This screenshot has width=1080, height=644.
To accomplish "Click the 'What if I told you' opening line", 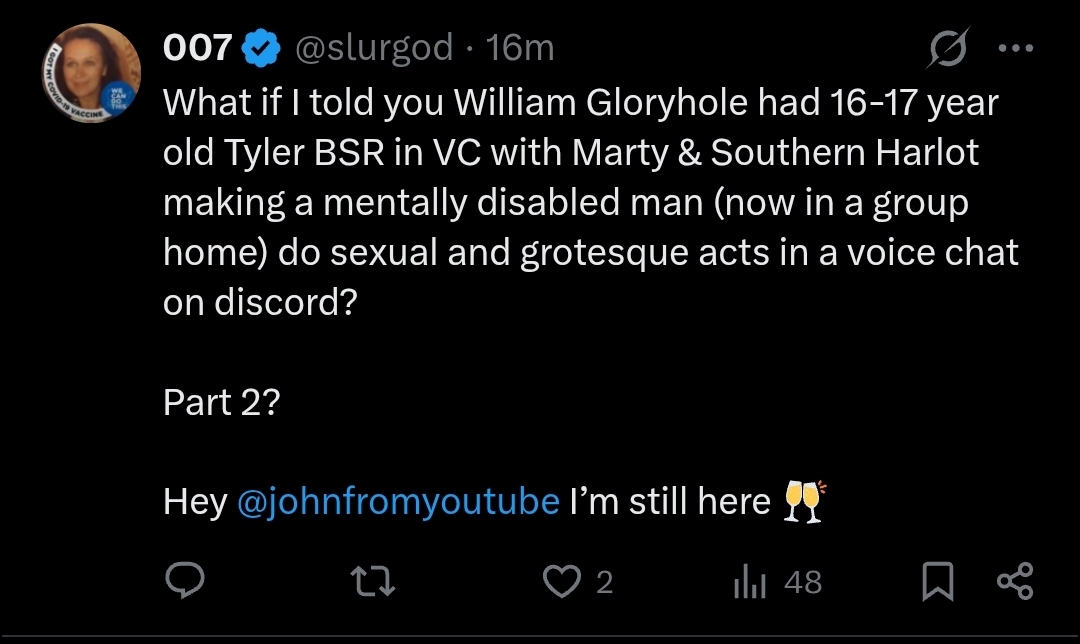I will pos(303,103).
